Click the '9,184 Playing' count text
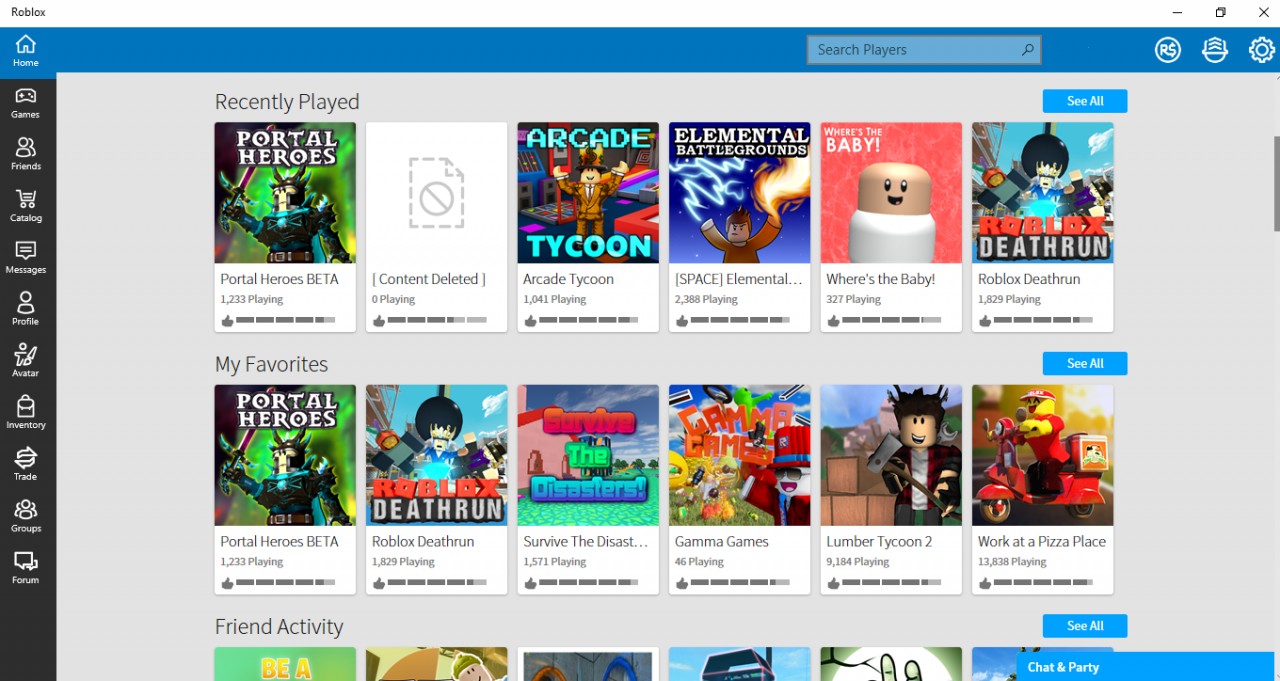1280x681 pixels. tap(857, 562)
